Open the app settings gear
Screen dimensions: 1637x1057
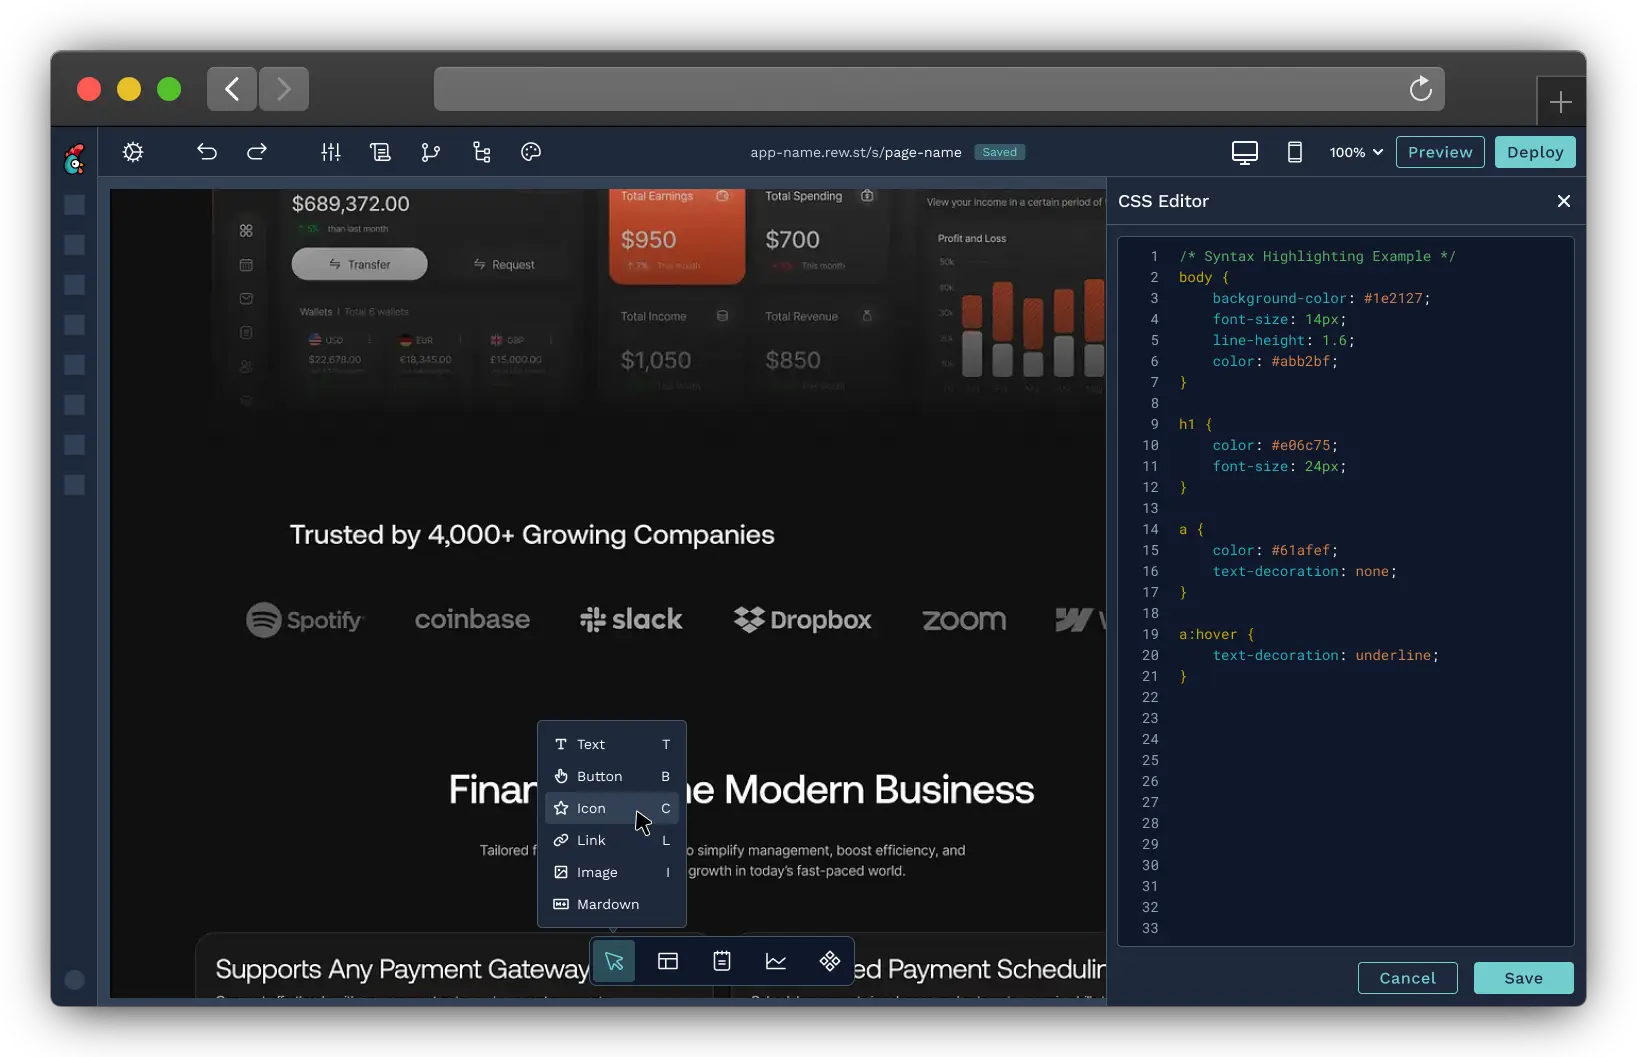pos(132,152)
